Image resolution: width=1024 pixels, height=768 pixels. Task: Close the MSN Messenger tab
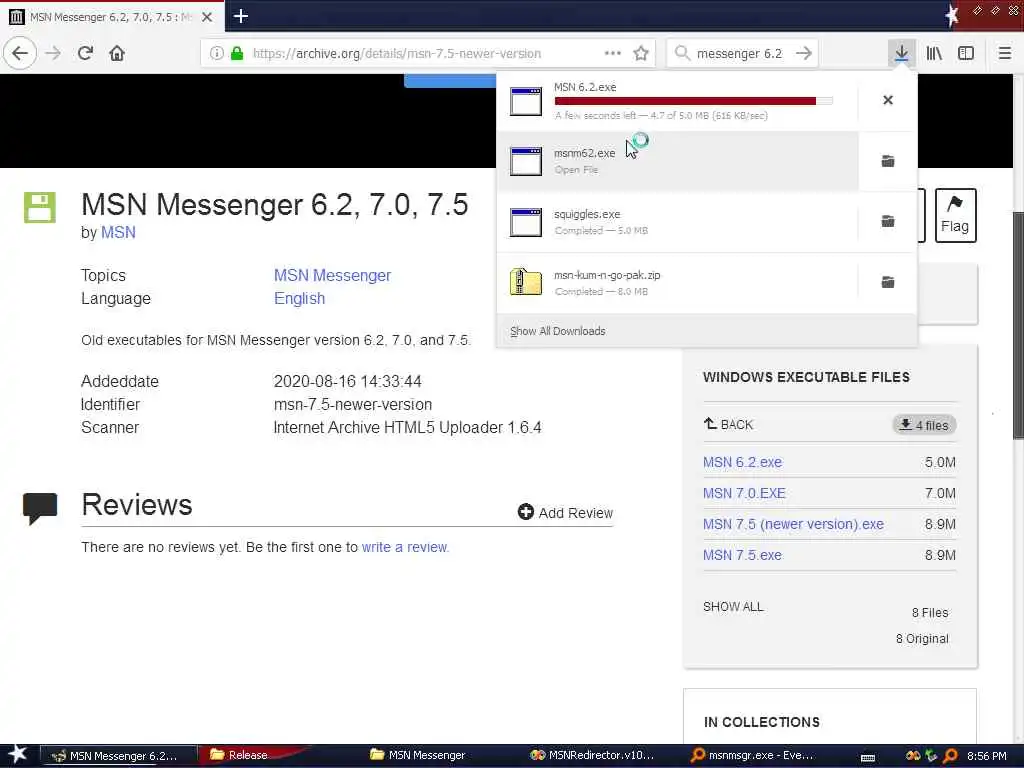tap(207, 17)
